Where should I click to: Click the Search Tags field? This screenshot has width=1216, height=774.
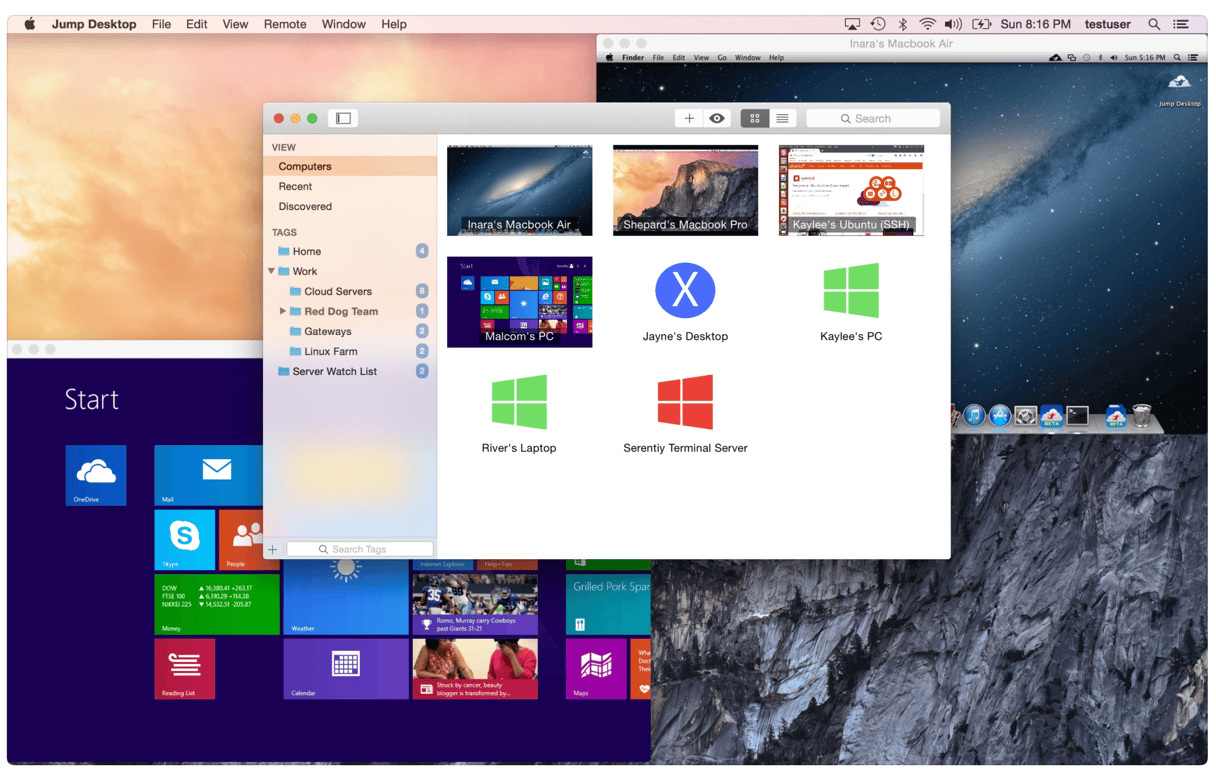tap(360, 549)
